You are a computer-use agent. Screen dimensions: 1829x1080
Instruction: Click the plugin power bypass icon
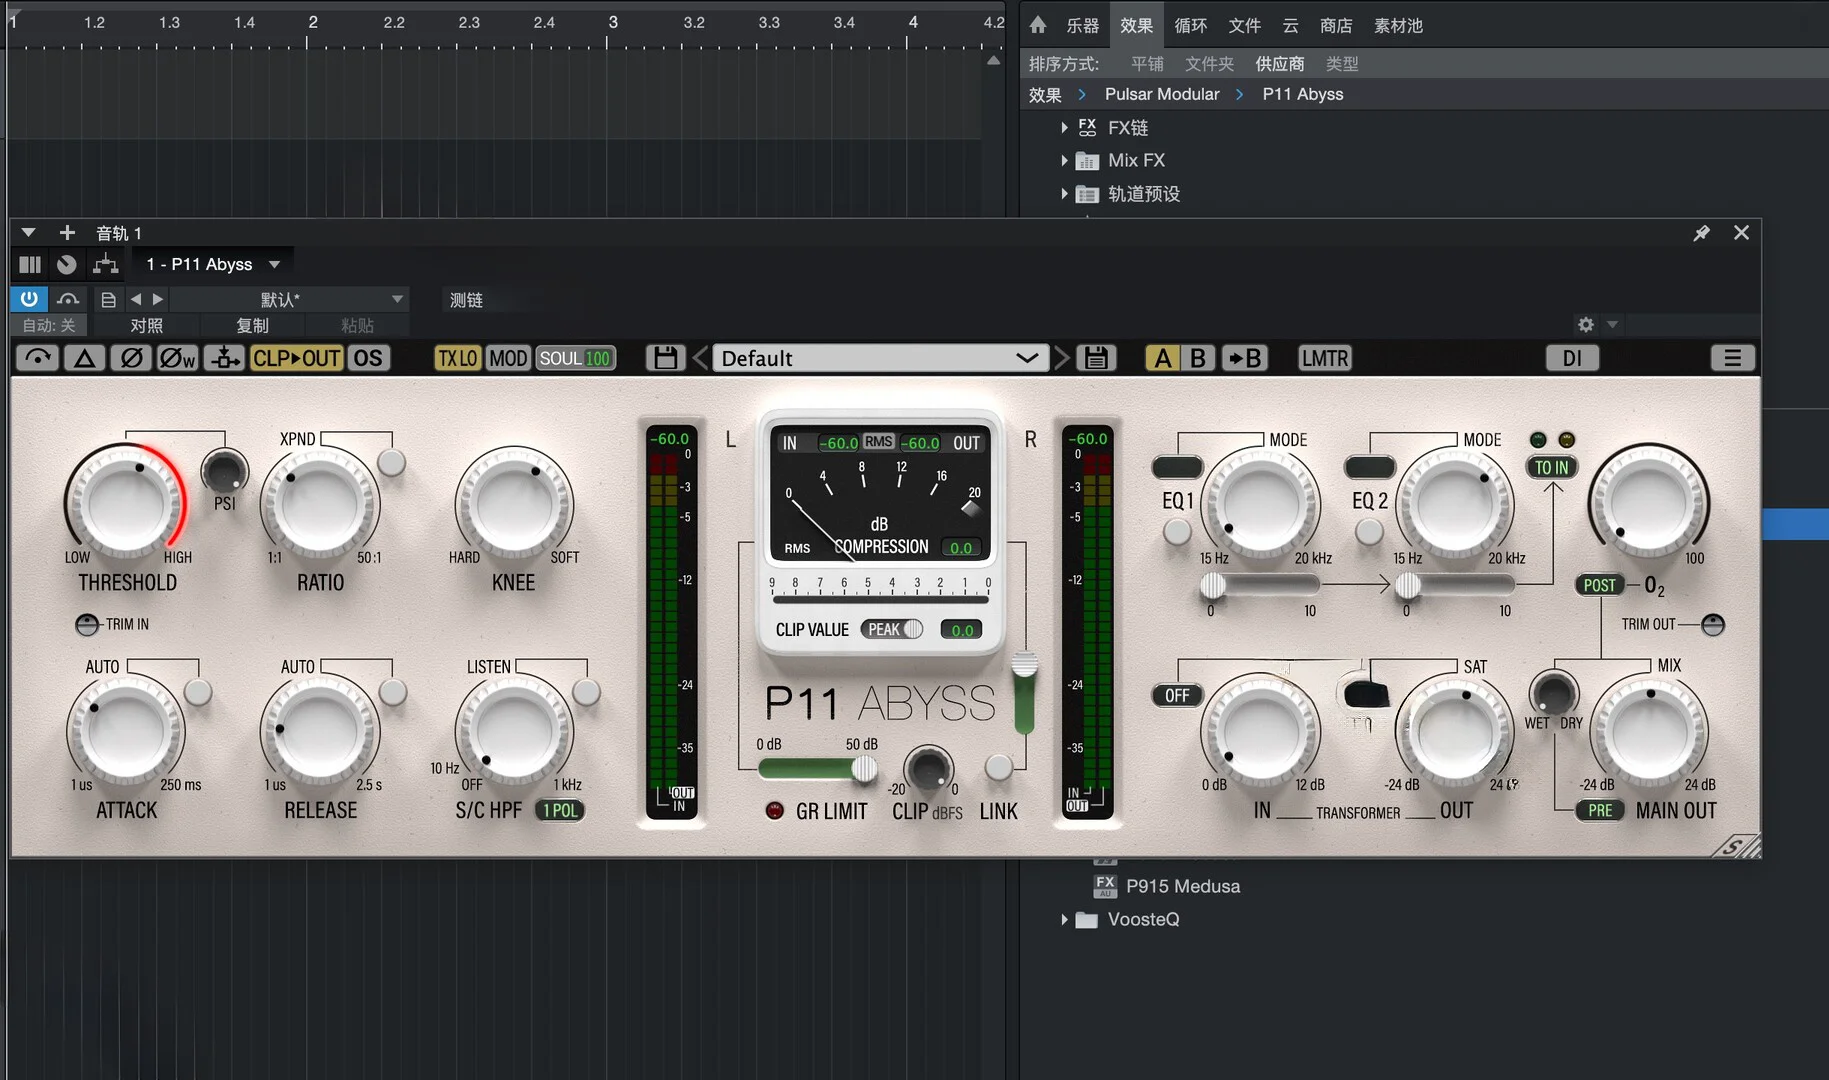29,299
